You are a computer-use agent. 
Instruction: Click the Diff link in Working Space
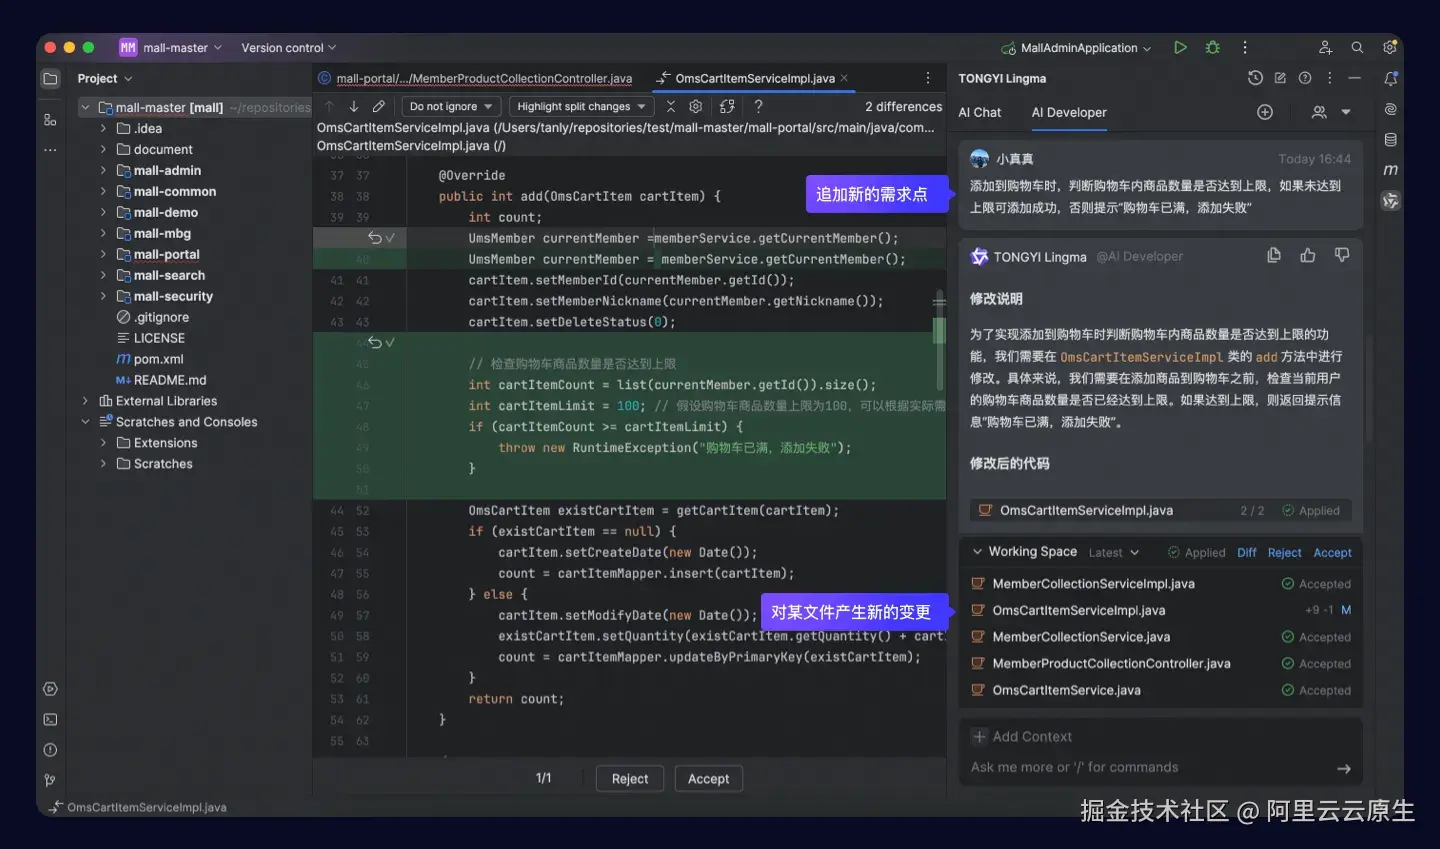[1247, 552]
